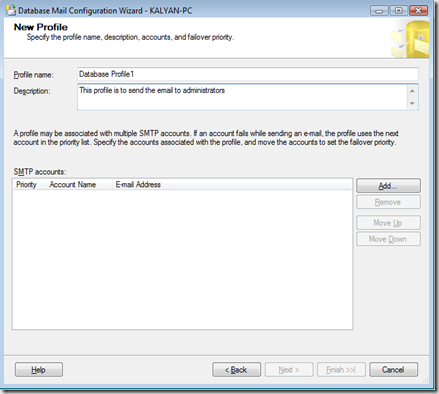
Task: Click the Move Down button
Action: click(x=388, y=239)
